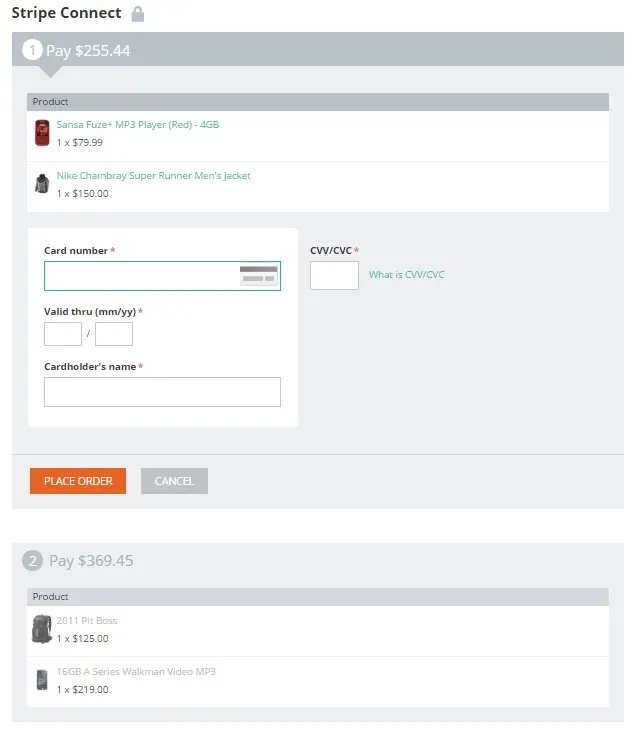Open Nike Chambray Super Runner Jacket link

[x=153, y=176]
